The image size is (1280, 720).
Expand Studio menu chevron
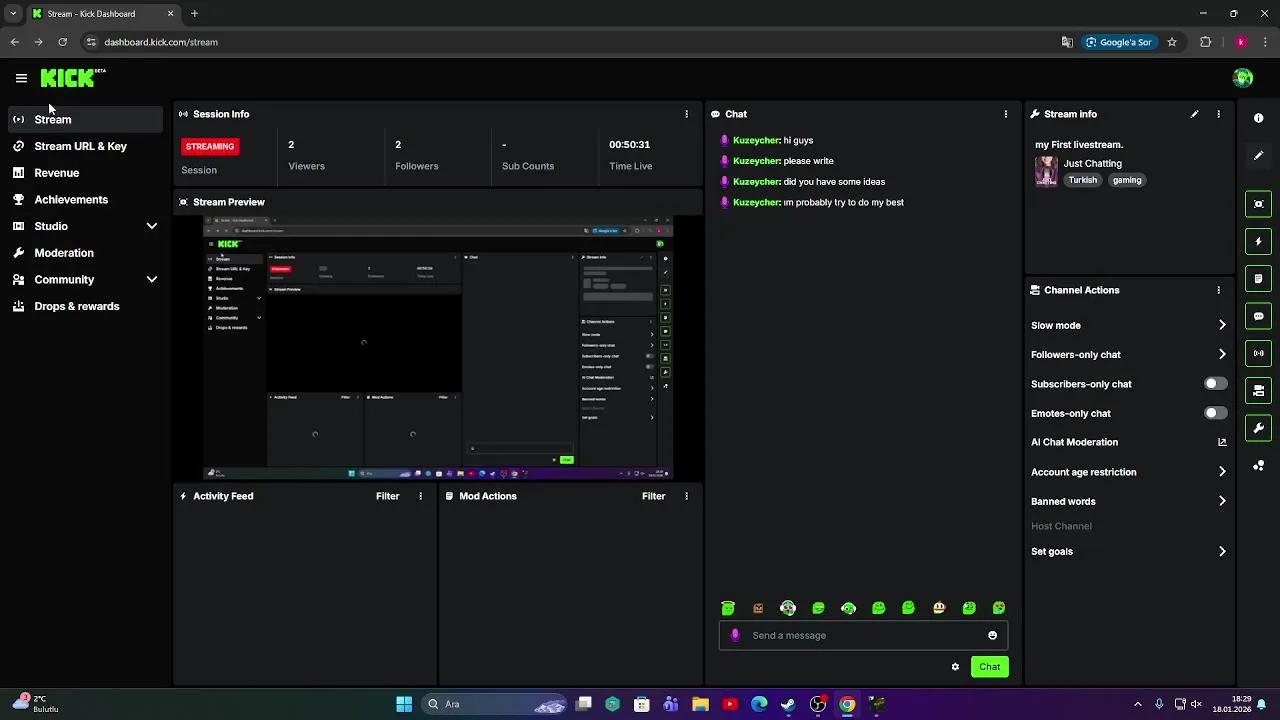click(152, 226)
